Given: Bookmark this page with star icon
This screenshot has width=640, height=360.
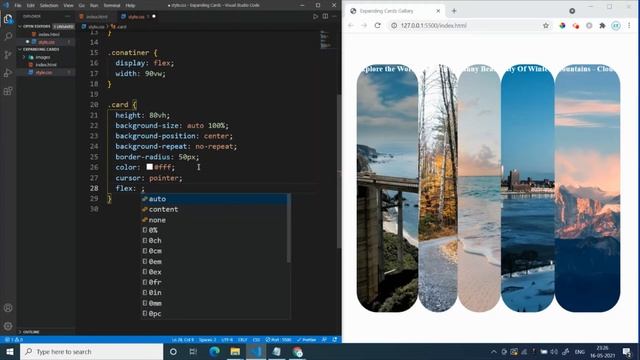Looking at the screenshot, I should [x=546, y=25].
